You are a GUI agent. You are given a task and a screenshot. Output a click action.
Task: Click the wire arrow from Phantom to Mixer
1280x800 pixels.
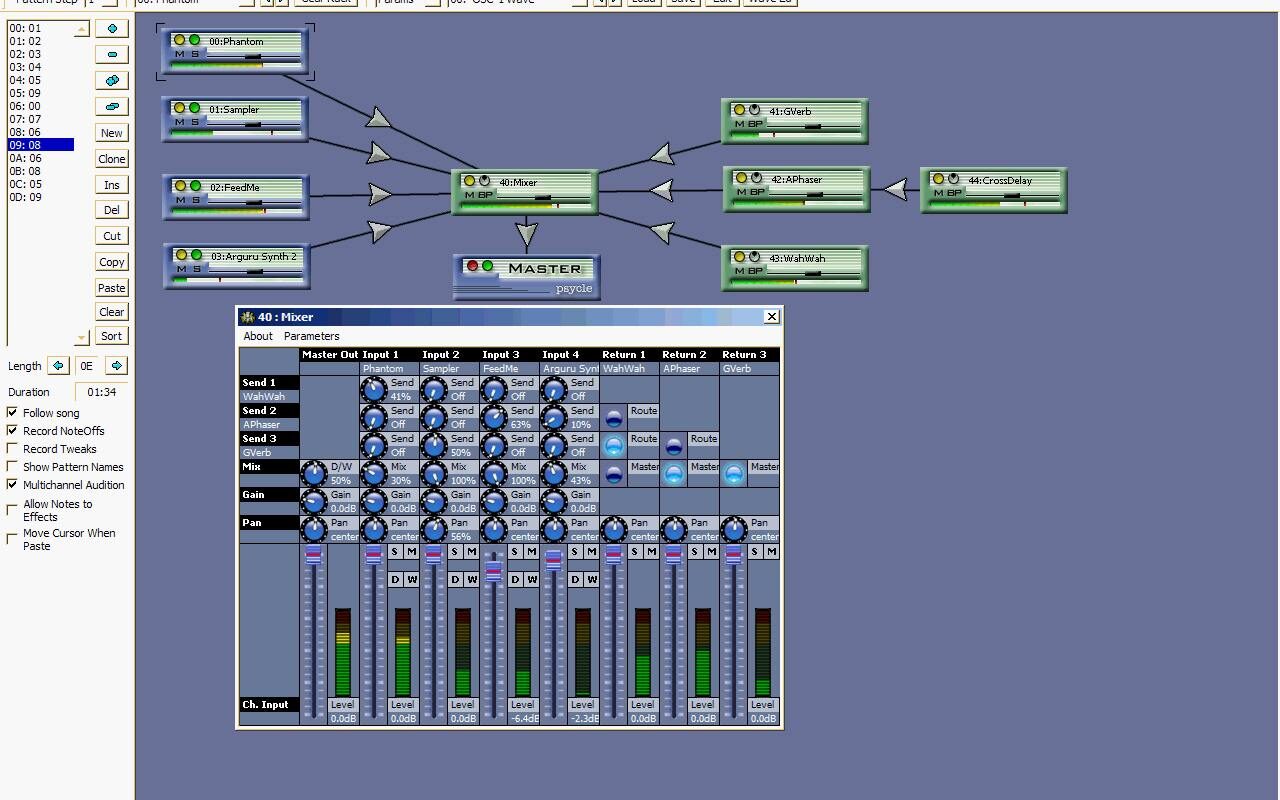click(x=378, y=119)
